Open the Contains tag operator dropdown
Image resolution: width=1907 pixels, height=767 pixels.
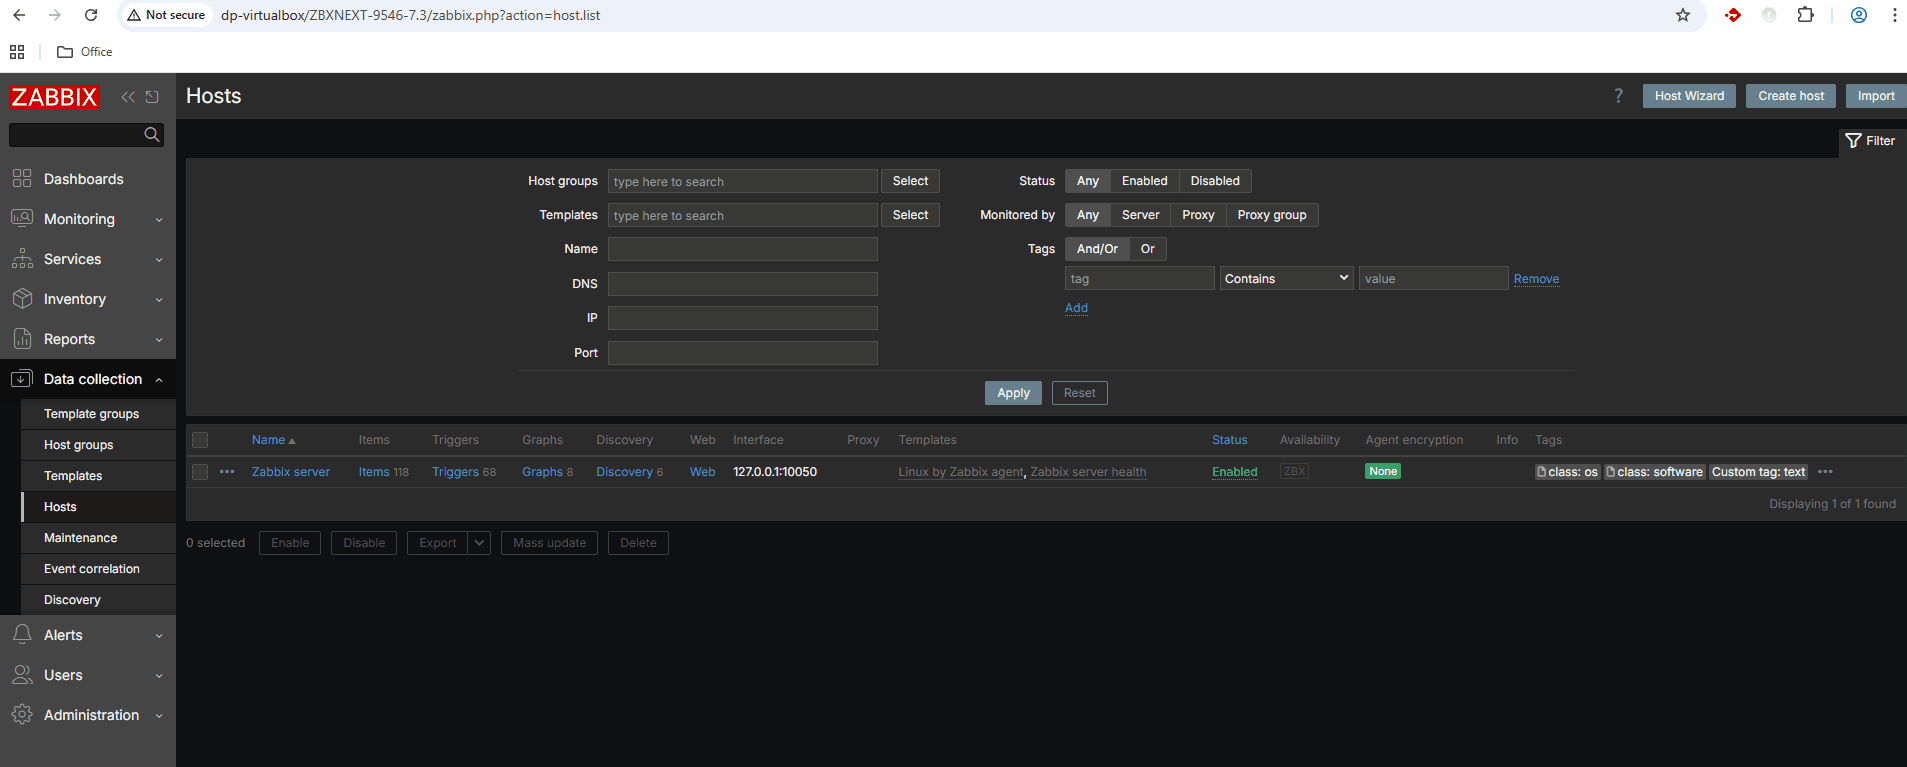(x=1286, y=279)
